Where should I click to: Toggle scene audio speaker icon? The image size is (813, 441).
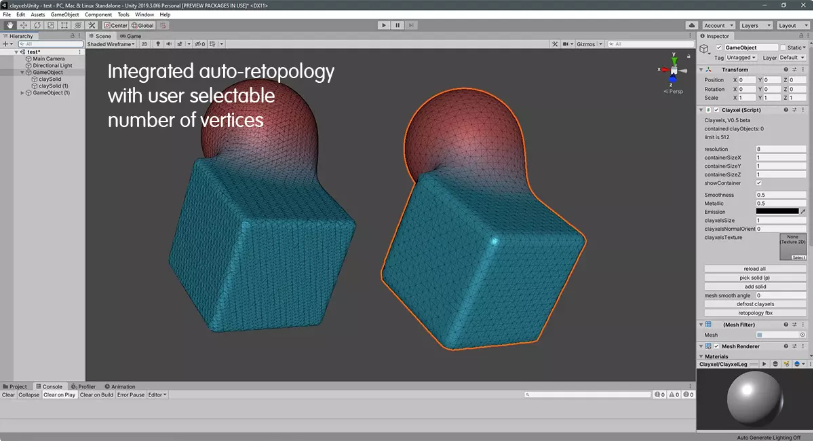click(x=169, y=44)
